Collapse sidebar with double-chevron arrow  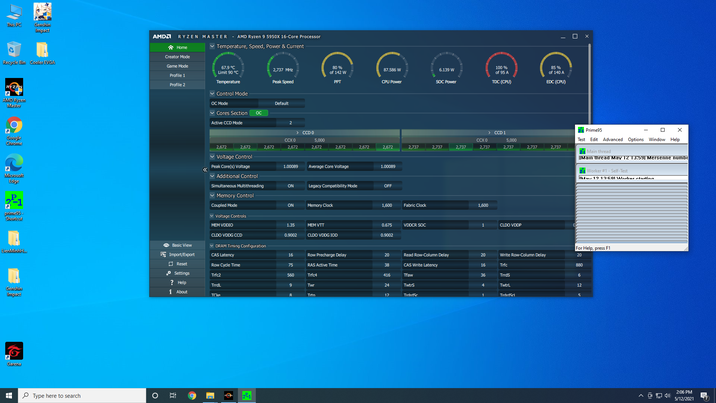(205, 170)
